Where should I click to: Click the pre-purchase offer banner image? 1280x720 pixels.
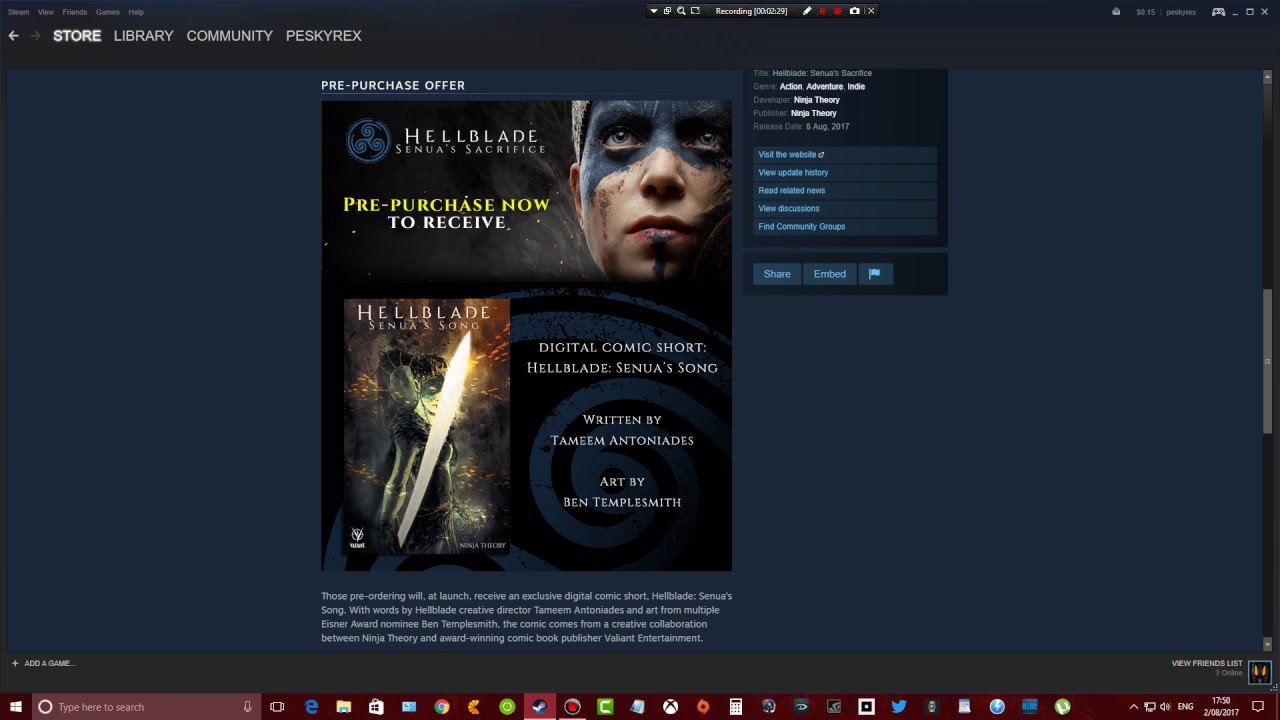(526, 336)
